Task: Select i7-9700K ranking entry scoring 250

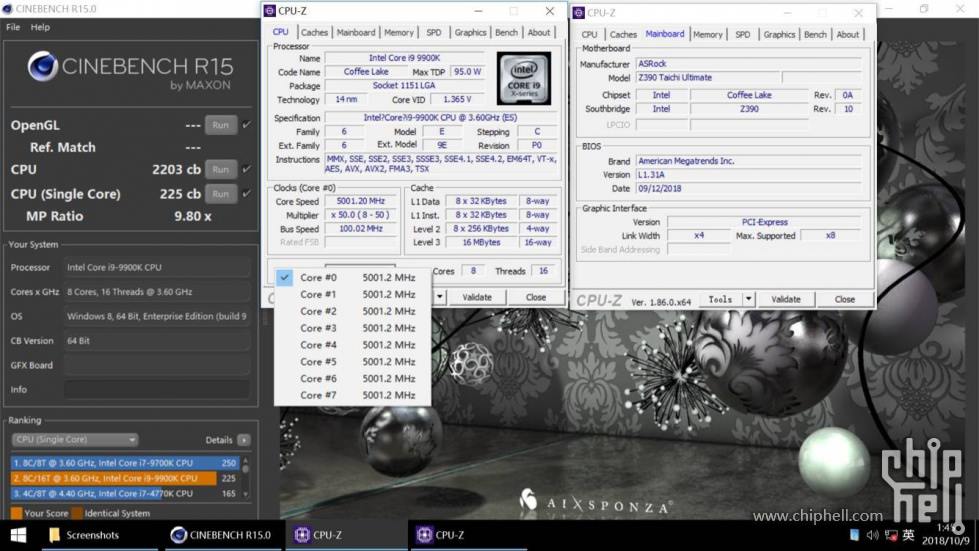Action: [x=125, y=463]
